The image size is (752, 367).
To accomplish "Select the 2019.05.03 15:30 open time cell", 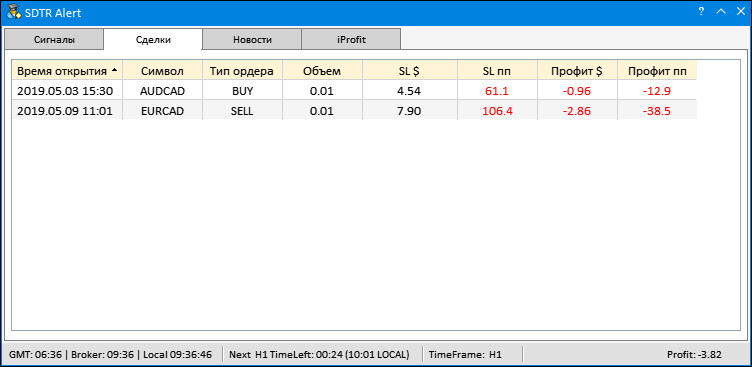I will pyautogui.click(x=67, y=91).
